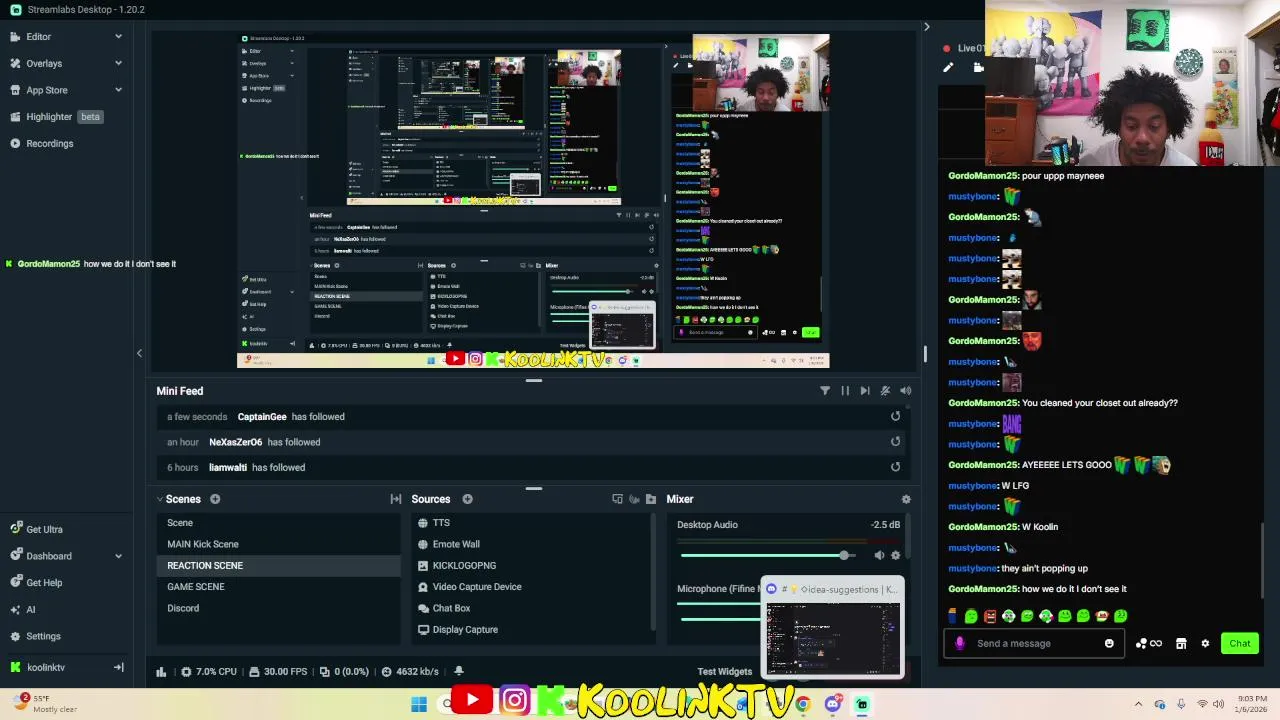Open the Overlays menu item
This screenshot has width=1280, height=720.
[x=44, y=63]
